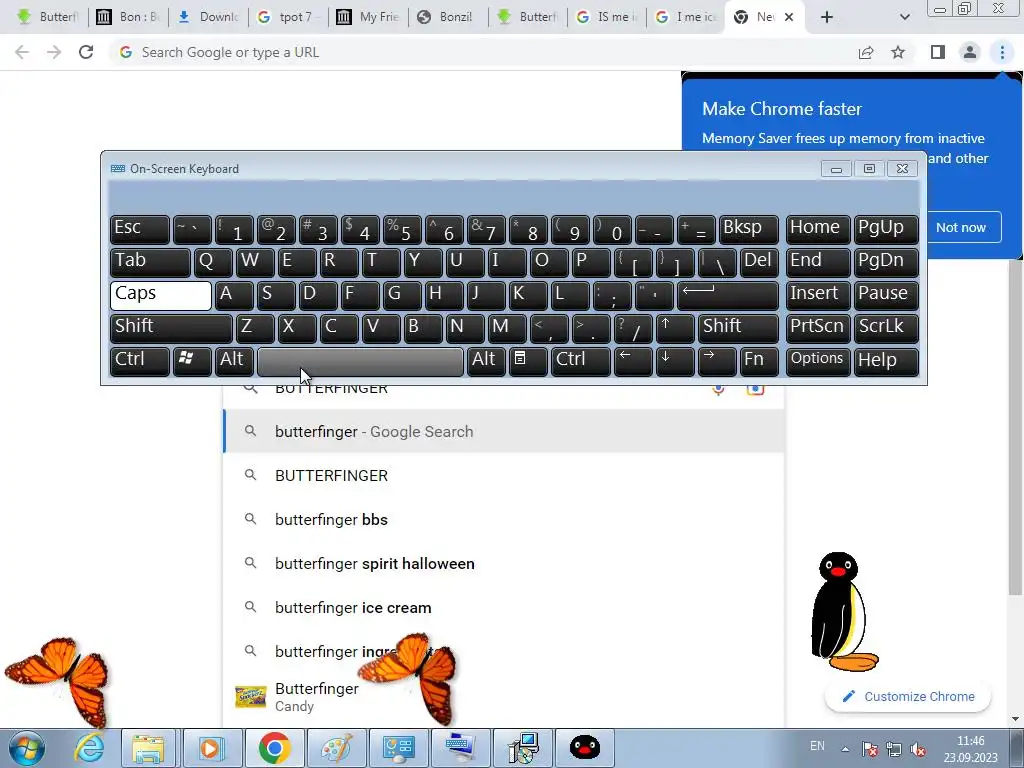This screenshot has width=1024, height=768.
Task: Select 'butterfinger ice cream' suggestion
Action: click(504, 607)
